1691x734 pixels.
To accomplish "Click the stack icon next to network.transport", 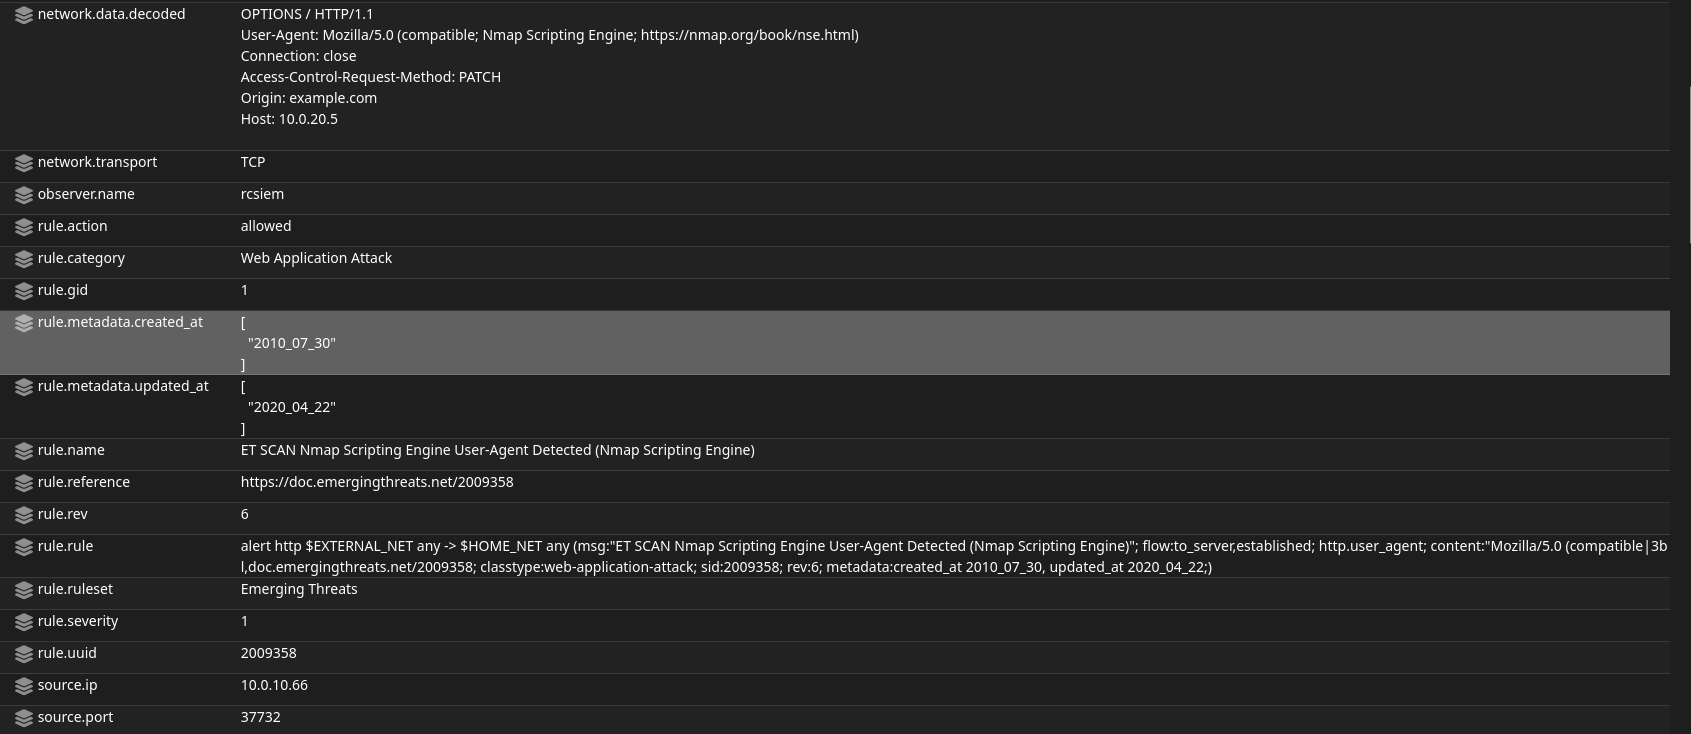I will pos(24,163).
